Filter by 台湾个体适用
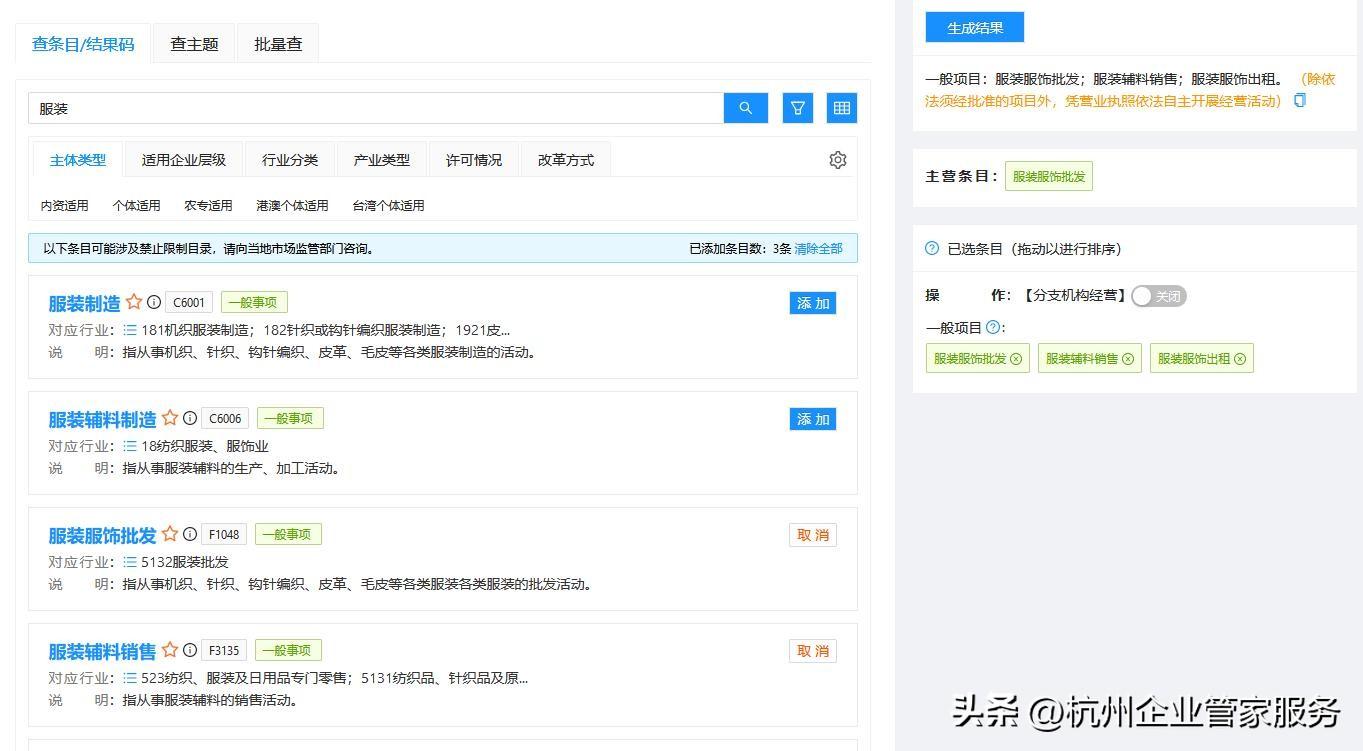 [x=388, y=205]
